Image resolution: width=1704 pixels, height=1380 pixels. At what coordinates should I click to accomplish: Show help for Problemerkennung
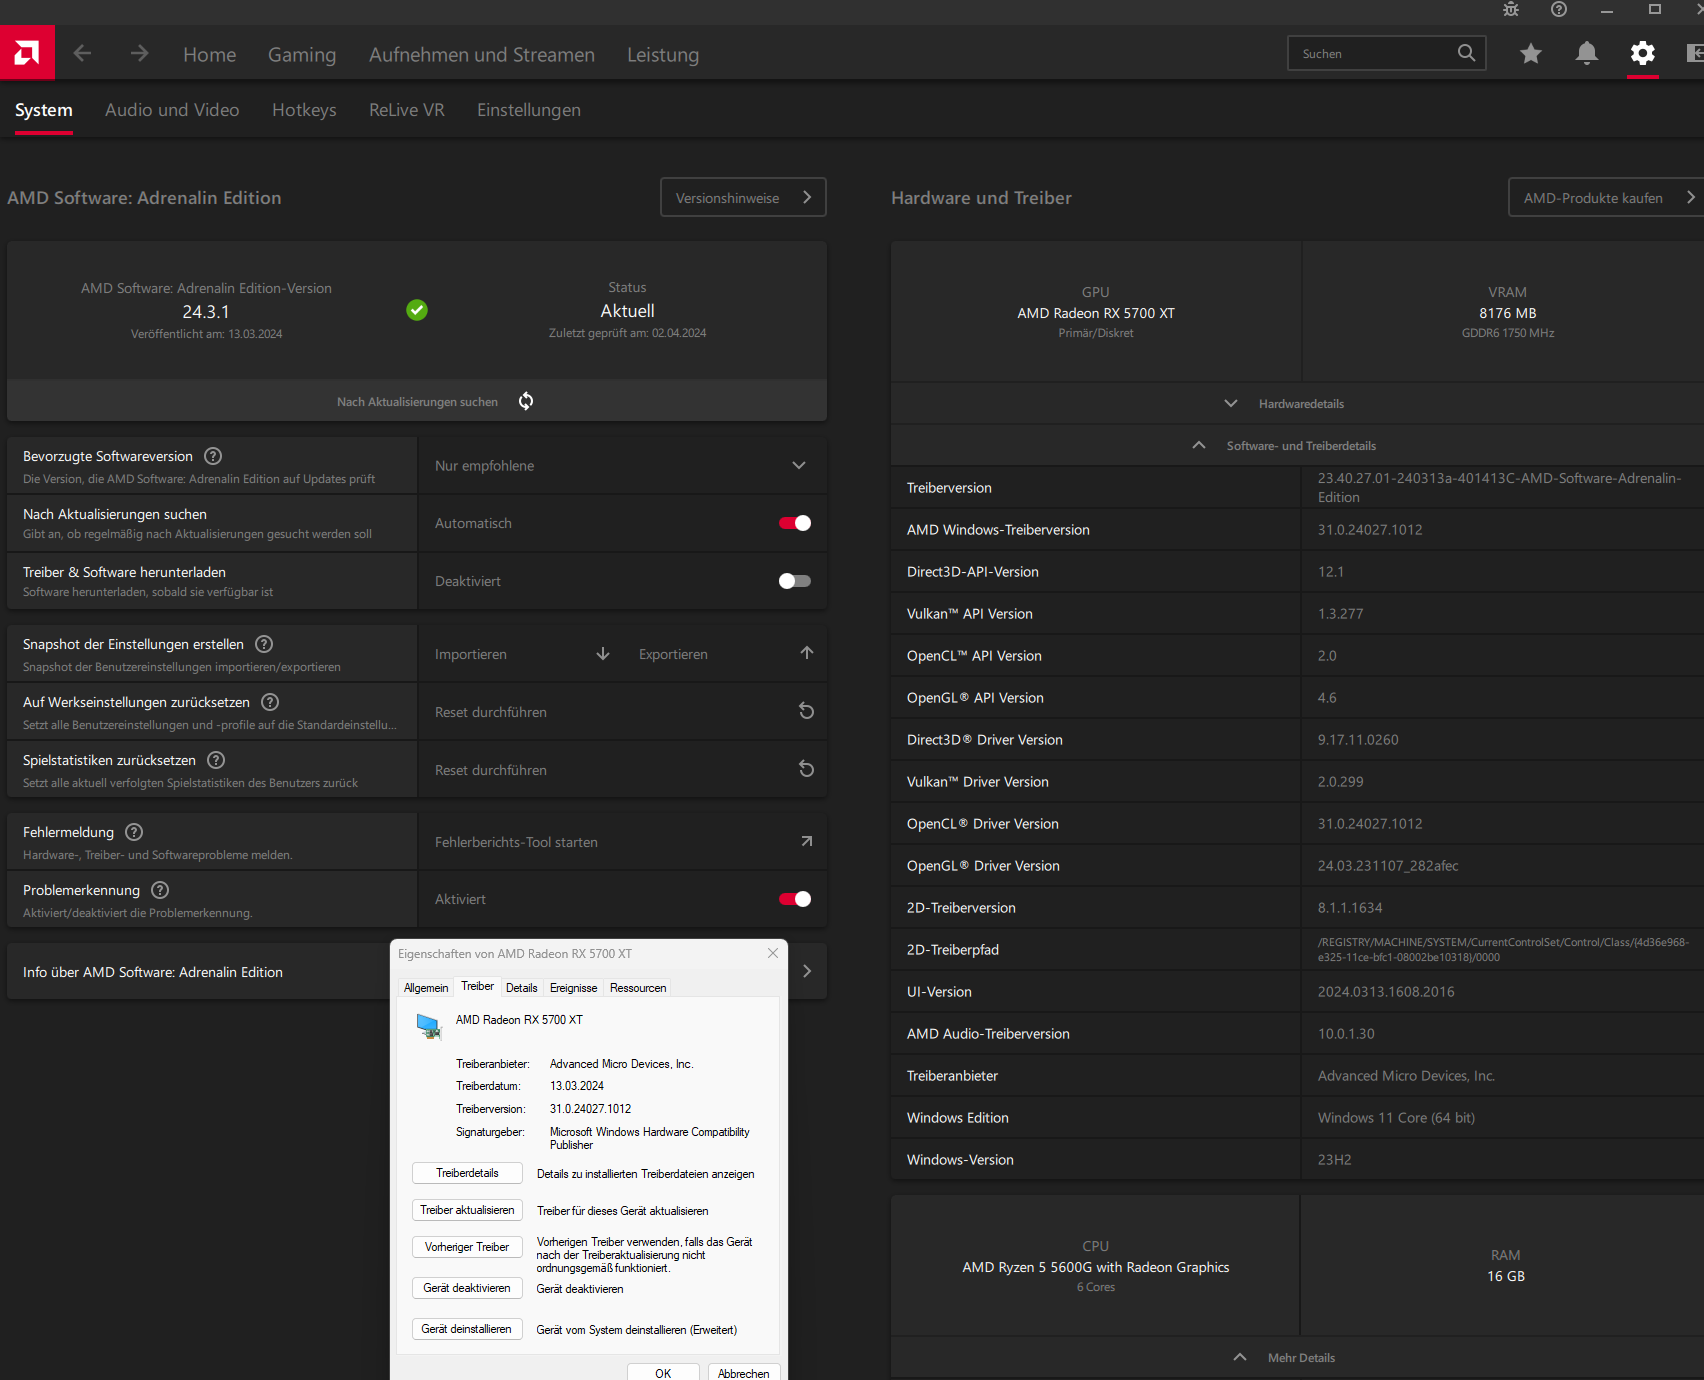coord(160,890)
